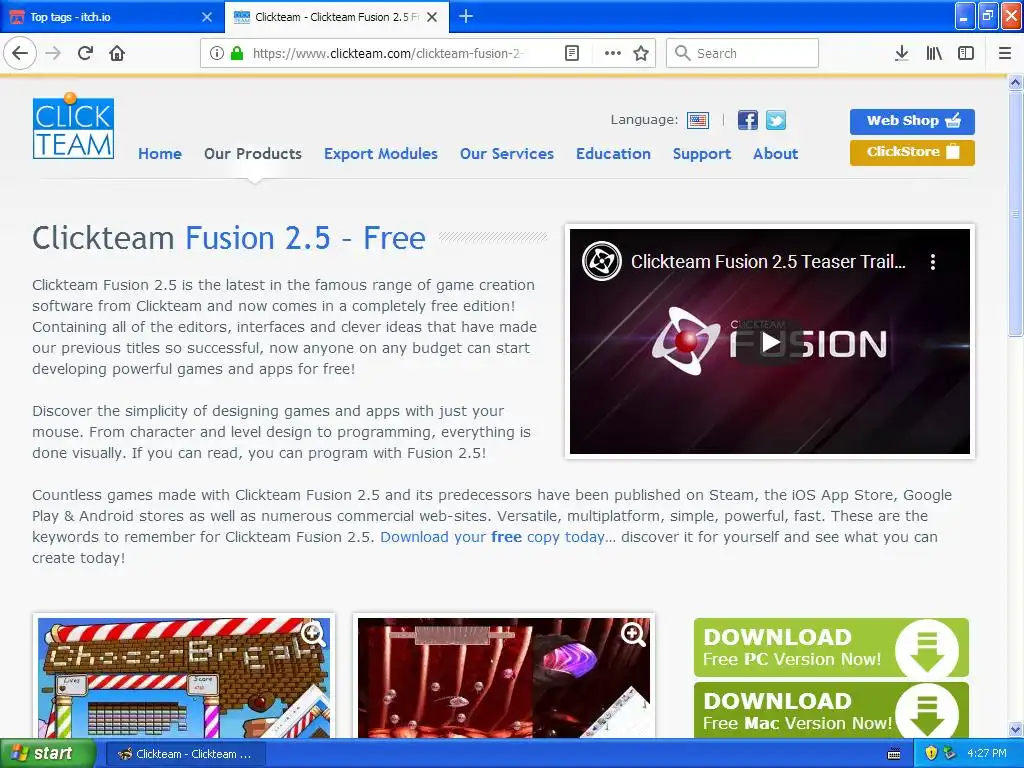The width and height of the screenshot is (1024, 768).
Task: View site information icon in address bar
Action: coord(216,53)
